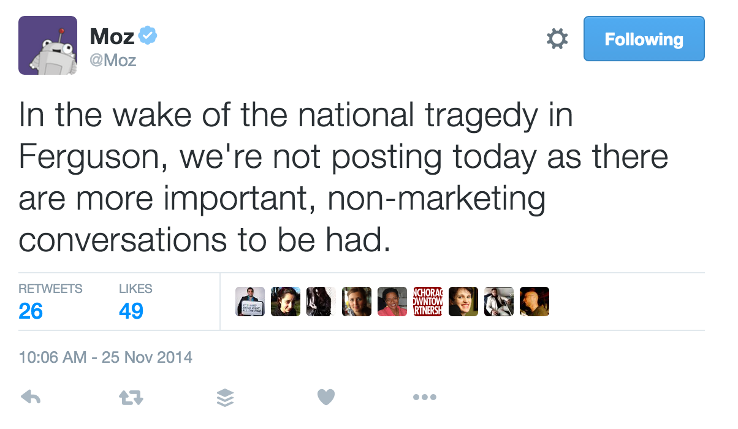This screenshot has height=429, width=738.
Task: Retweet this Moz tweet
Action: pos(130,397)
